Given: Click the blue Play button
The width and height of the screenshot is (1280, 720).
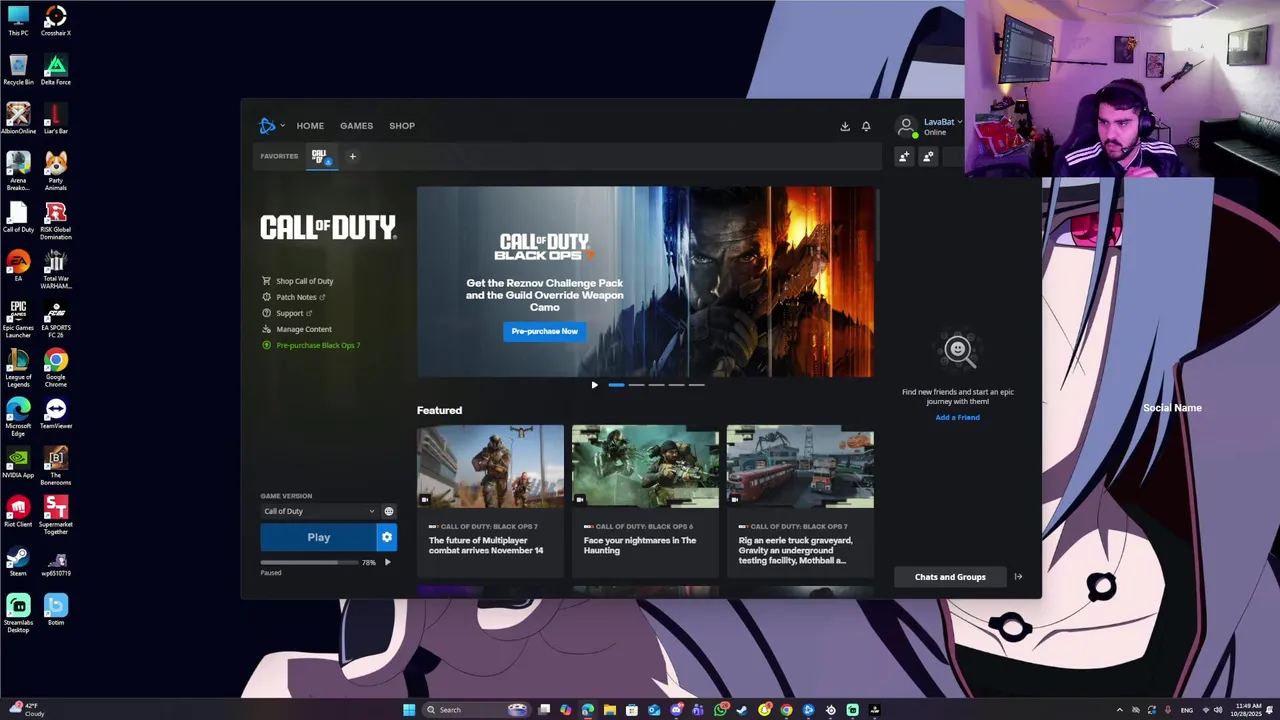Looking at the screenshot, I should (318, 537).
